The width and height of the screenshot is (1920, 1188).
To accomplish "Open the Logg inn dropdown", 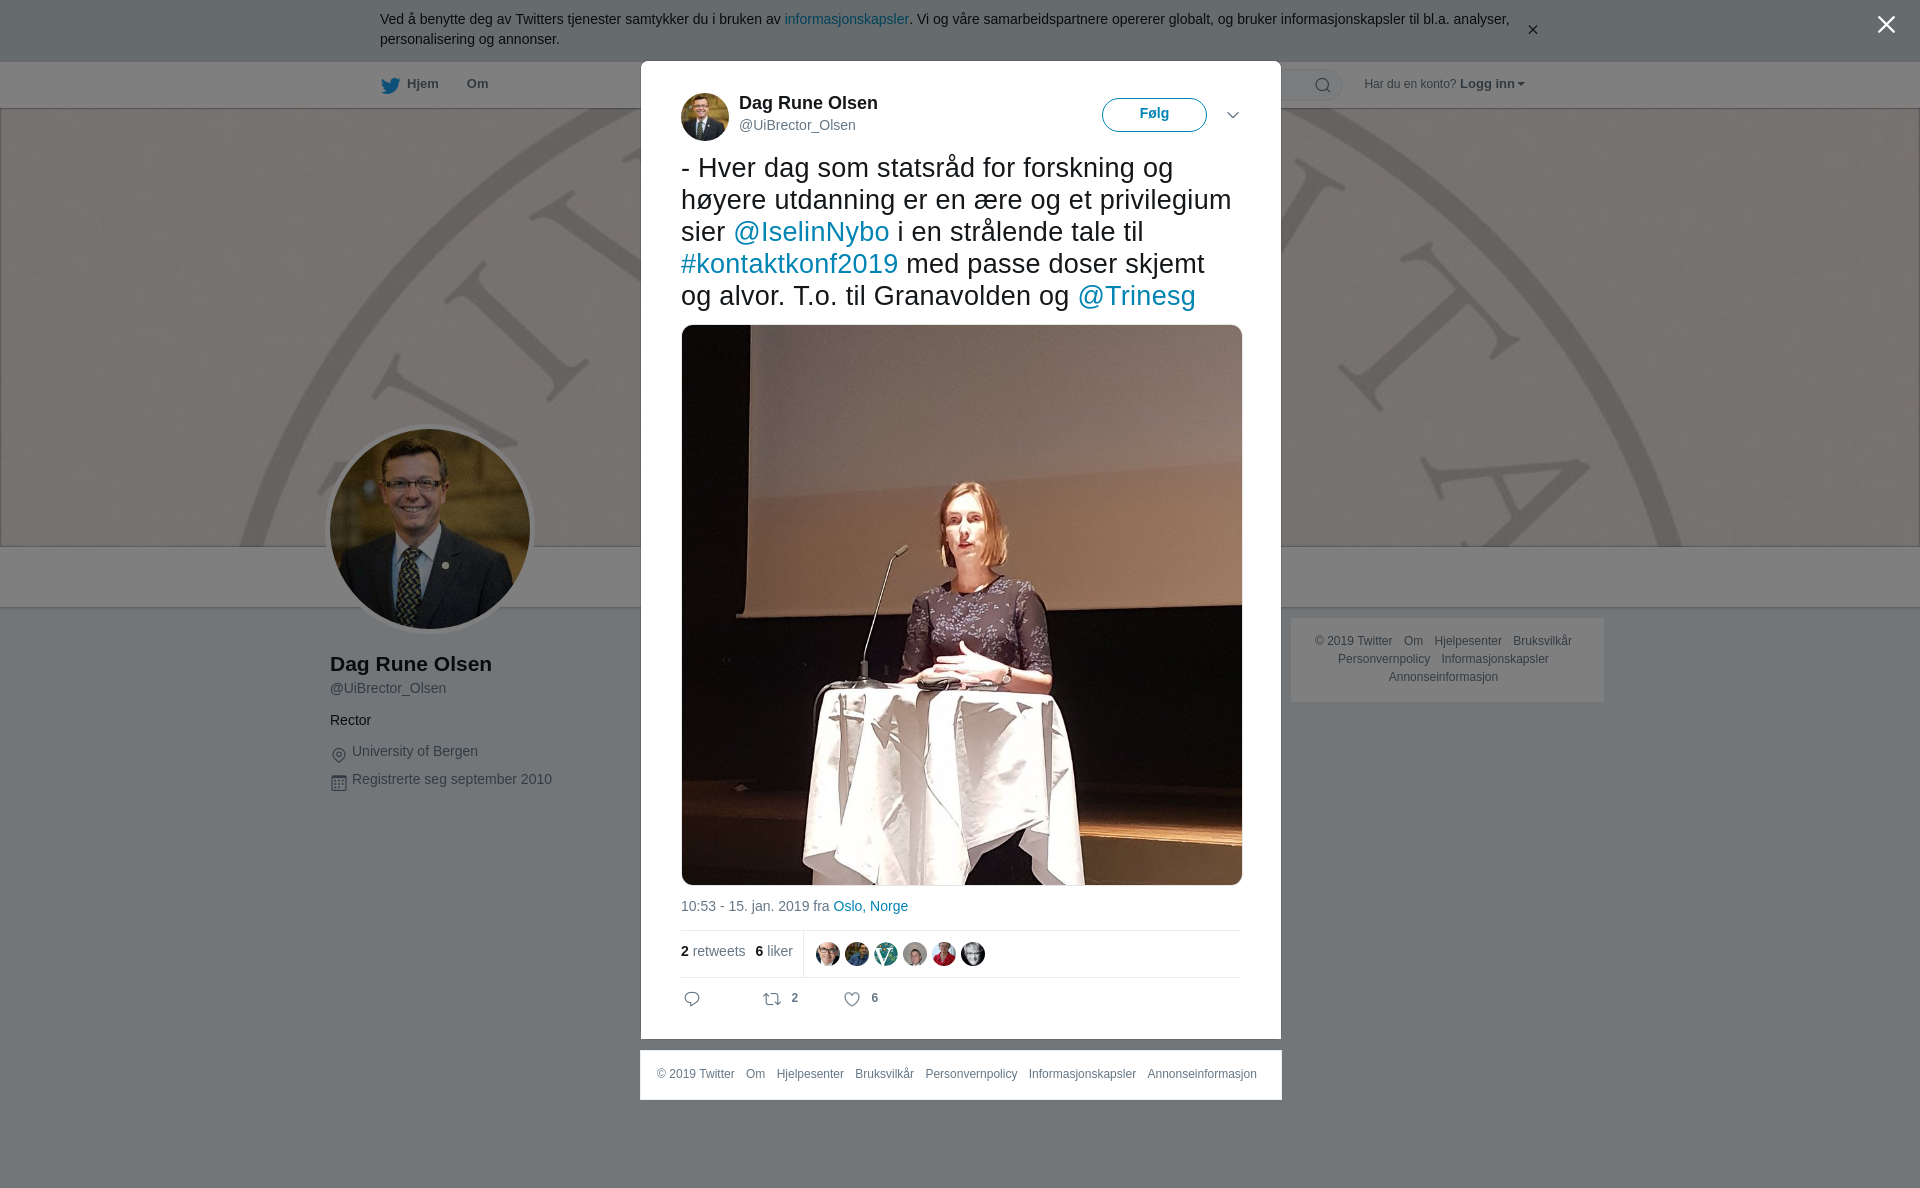I will pos(1492,84).
